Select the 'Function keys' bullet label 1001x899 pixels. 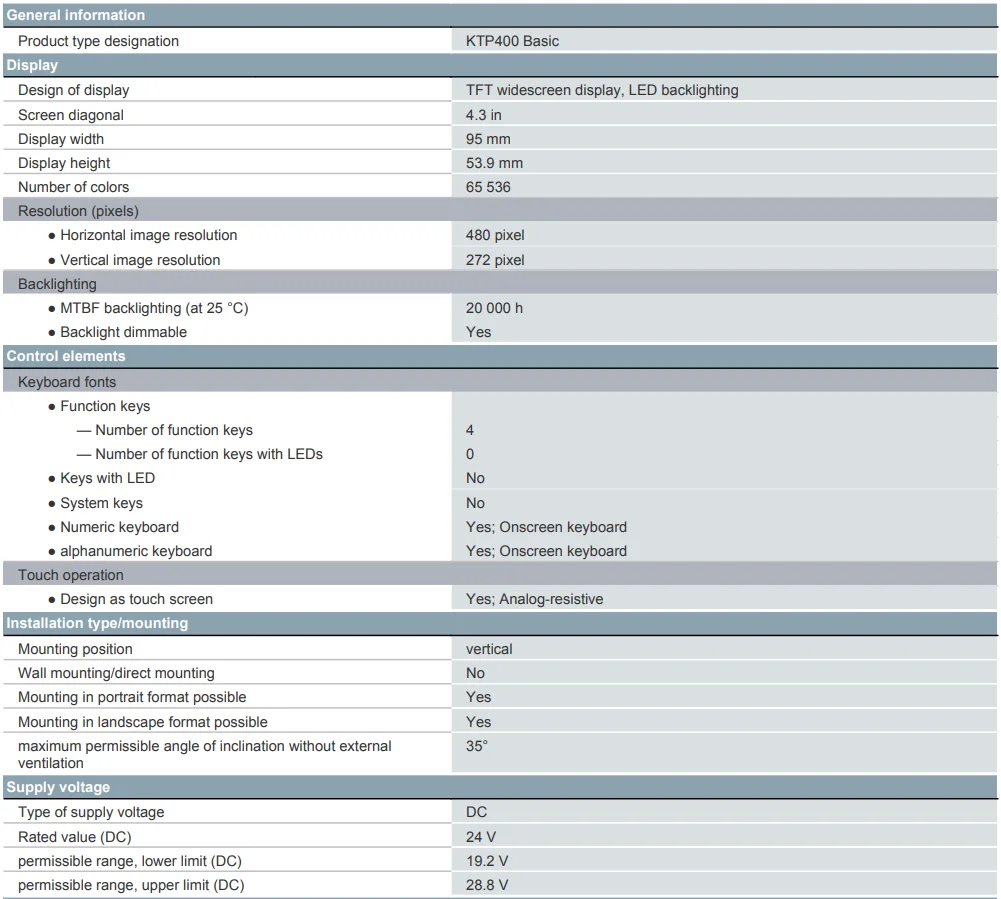click(x=105, y=406)
